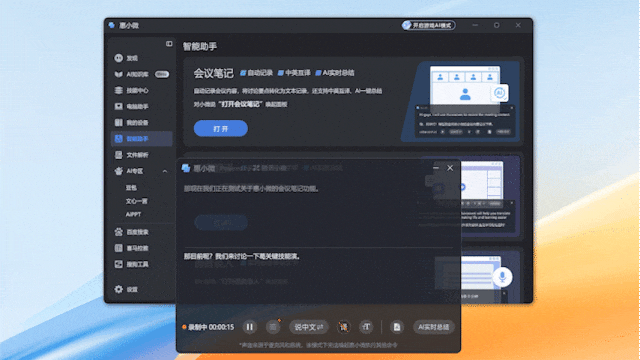Collapse the sidebar panel icon
The image size is (640, 360).
169,44
